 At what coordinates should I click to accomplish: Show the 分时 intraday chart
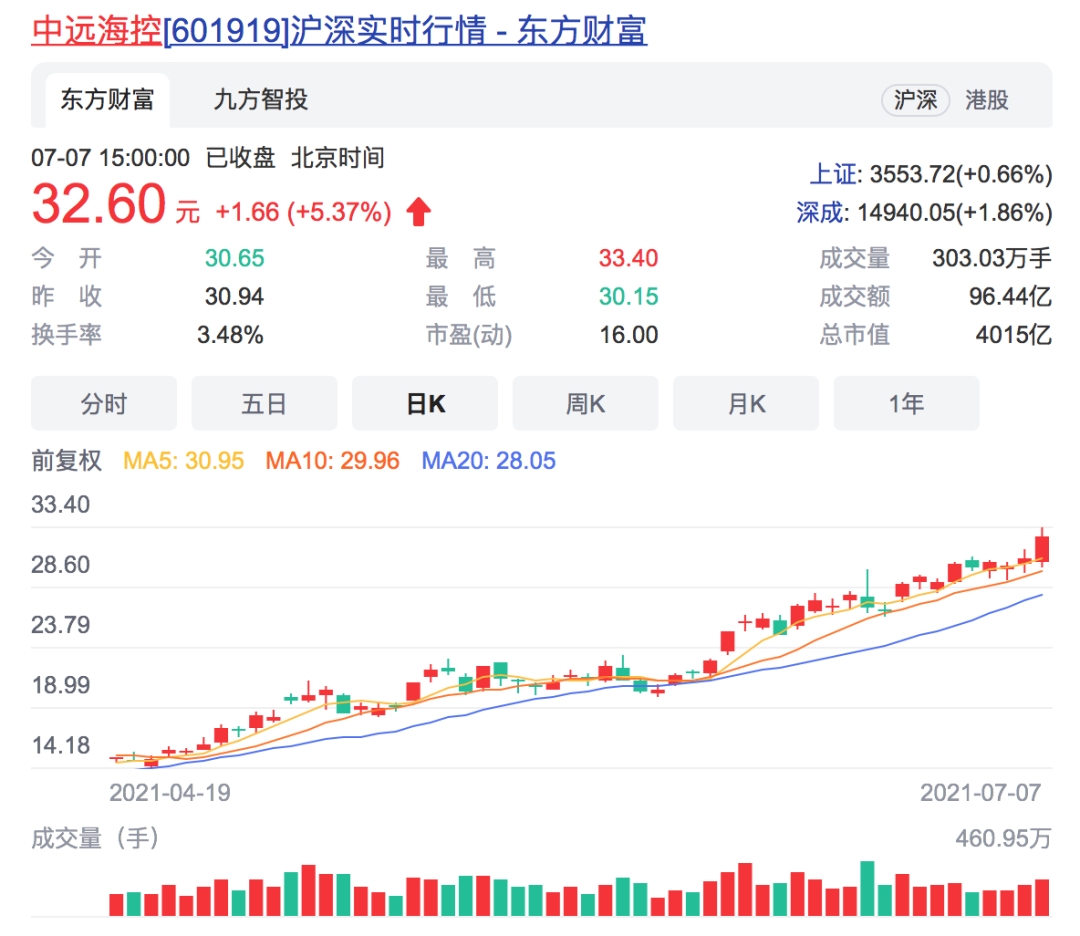pos(104,404)
